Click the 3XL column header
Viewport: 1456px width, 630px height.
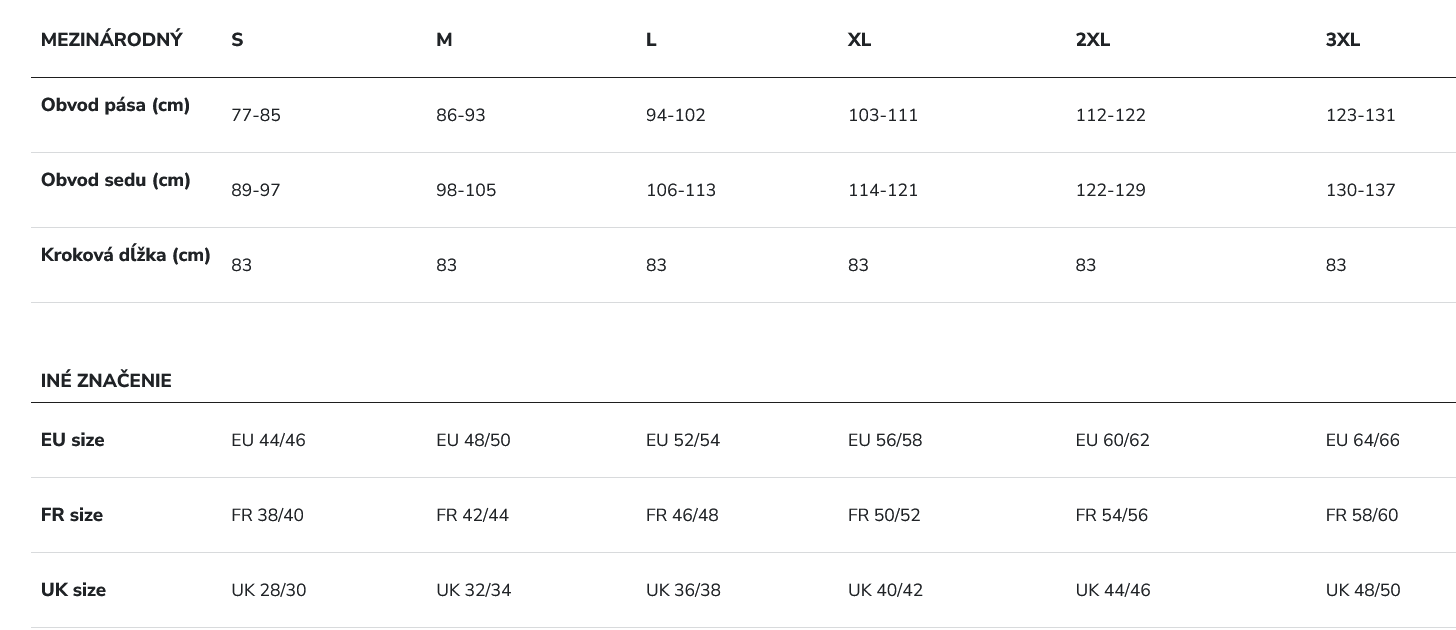pyautogui.click(x=1343, y=40)
